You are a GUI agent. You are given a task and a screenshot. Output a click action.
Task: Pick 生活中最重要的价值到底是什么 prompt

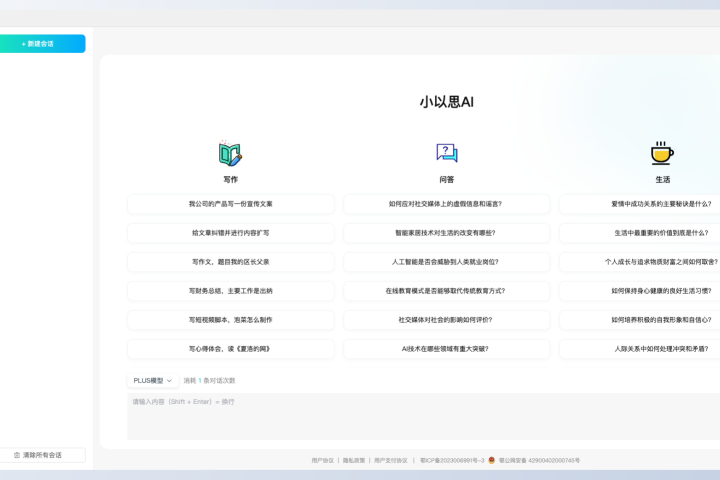point(660,233)
